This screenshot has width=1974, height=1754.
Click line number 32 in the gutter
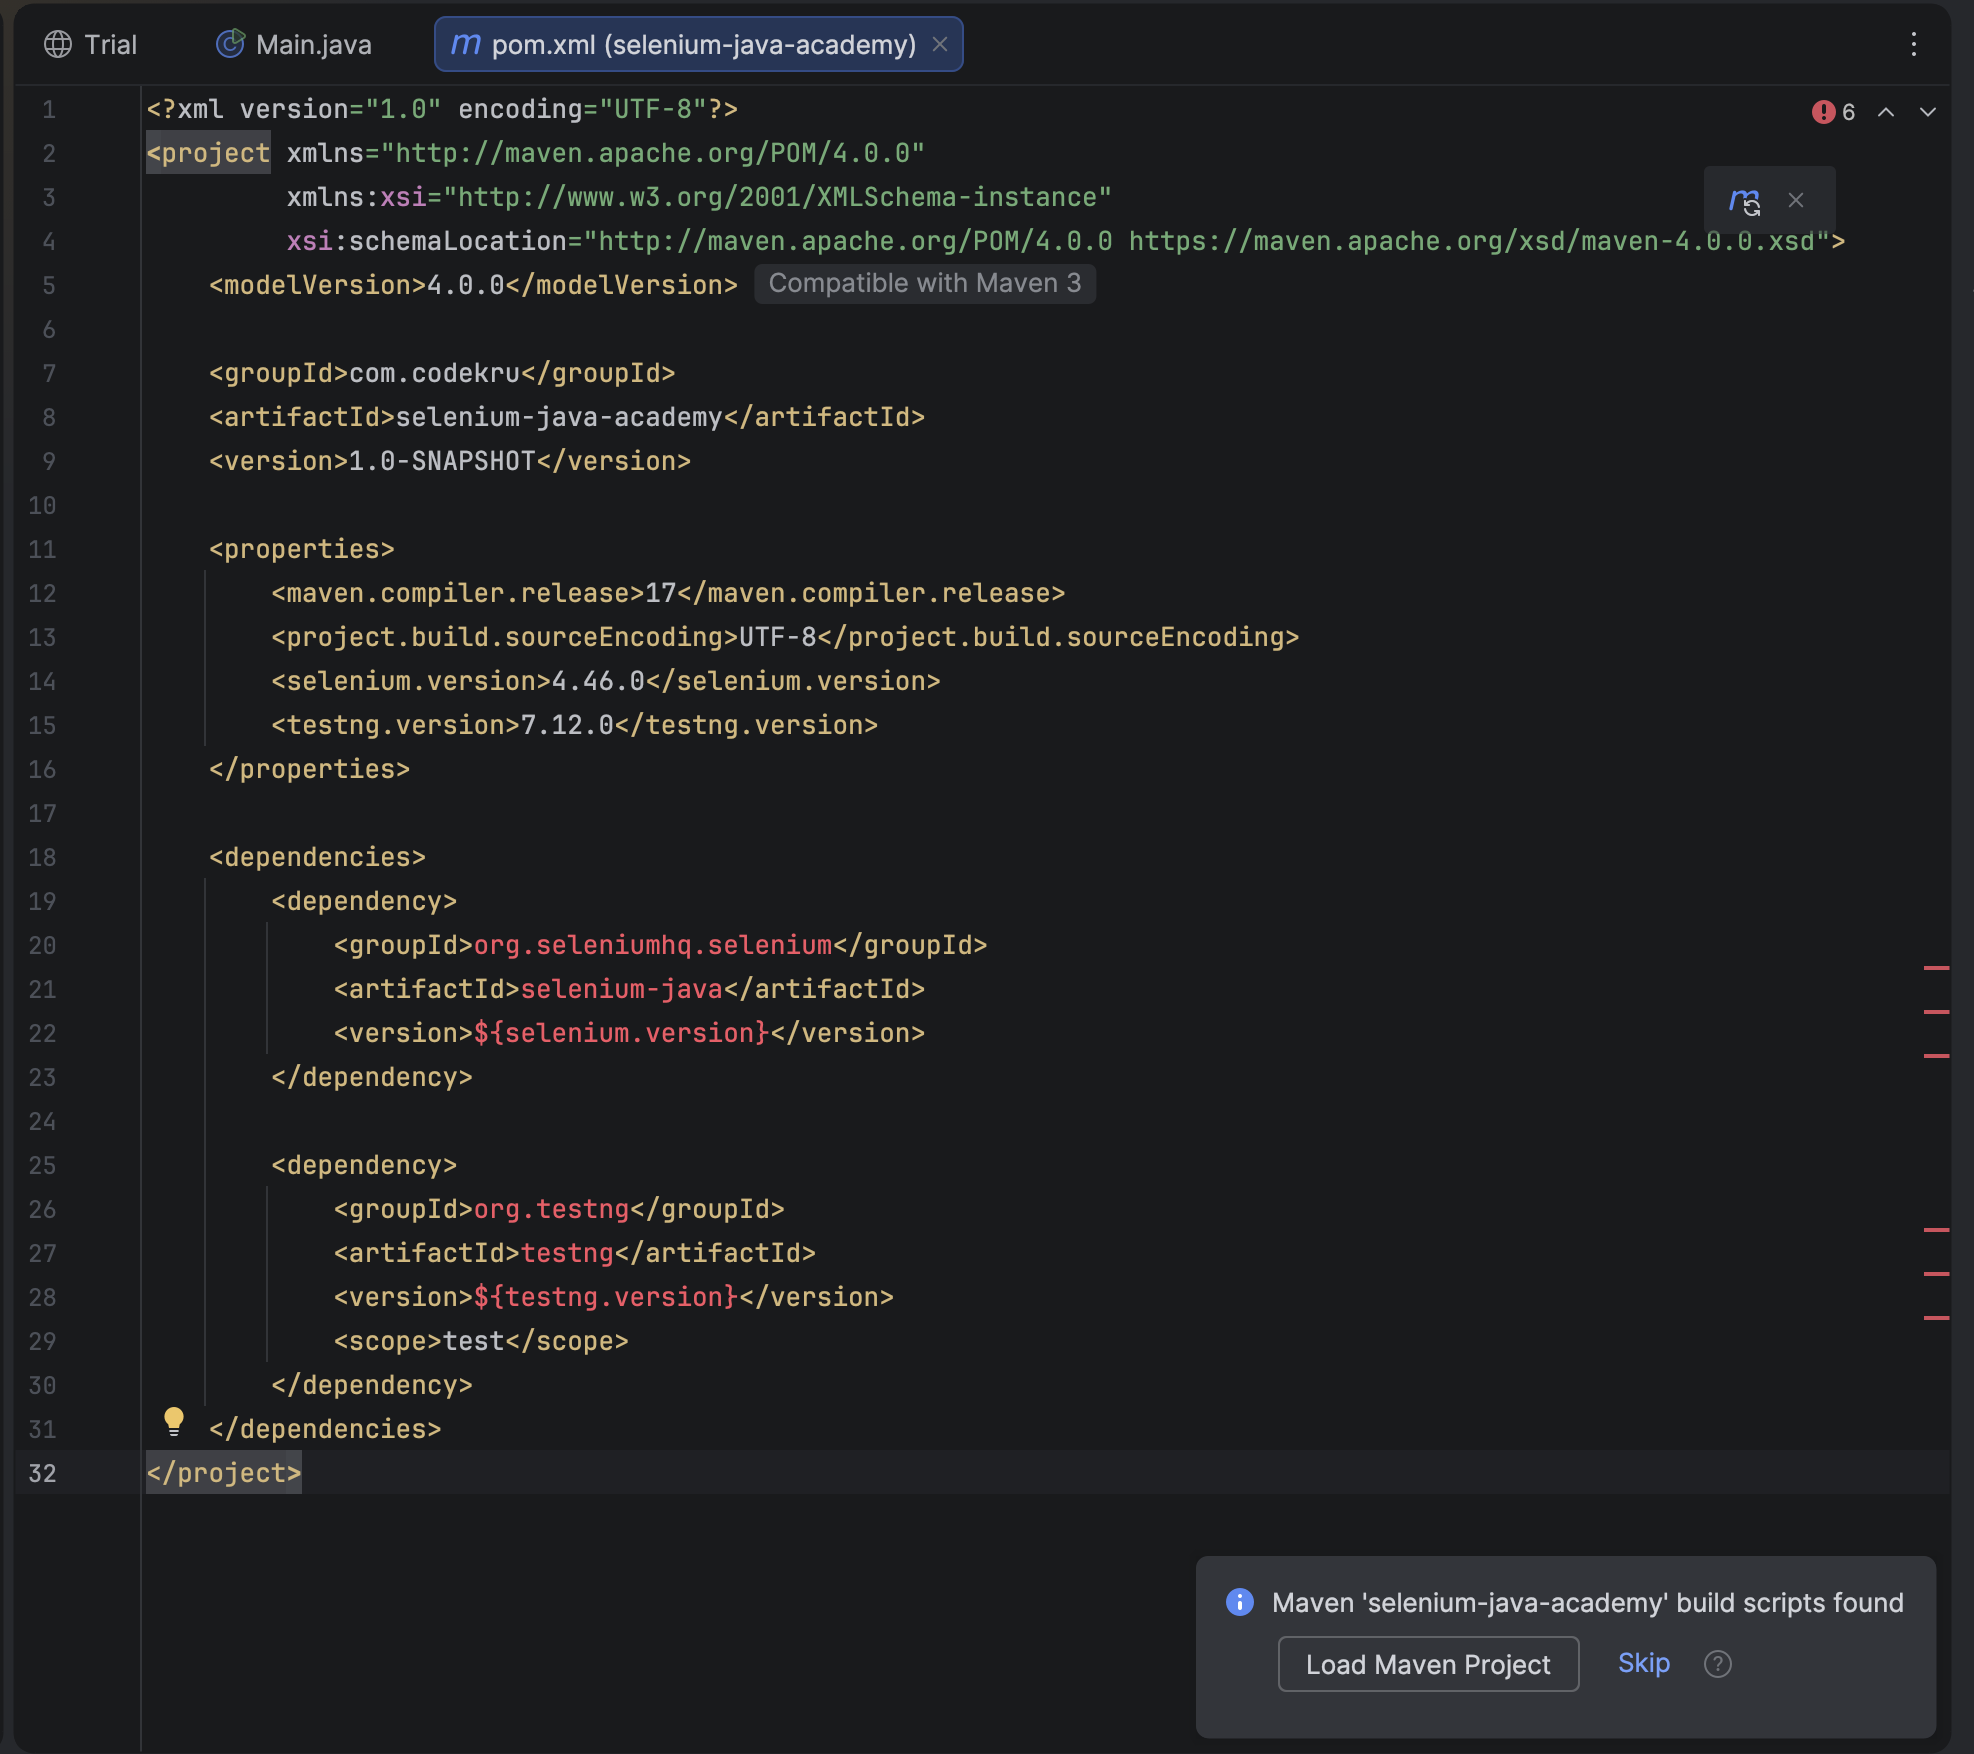(x=42, y=1473)
